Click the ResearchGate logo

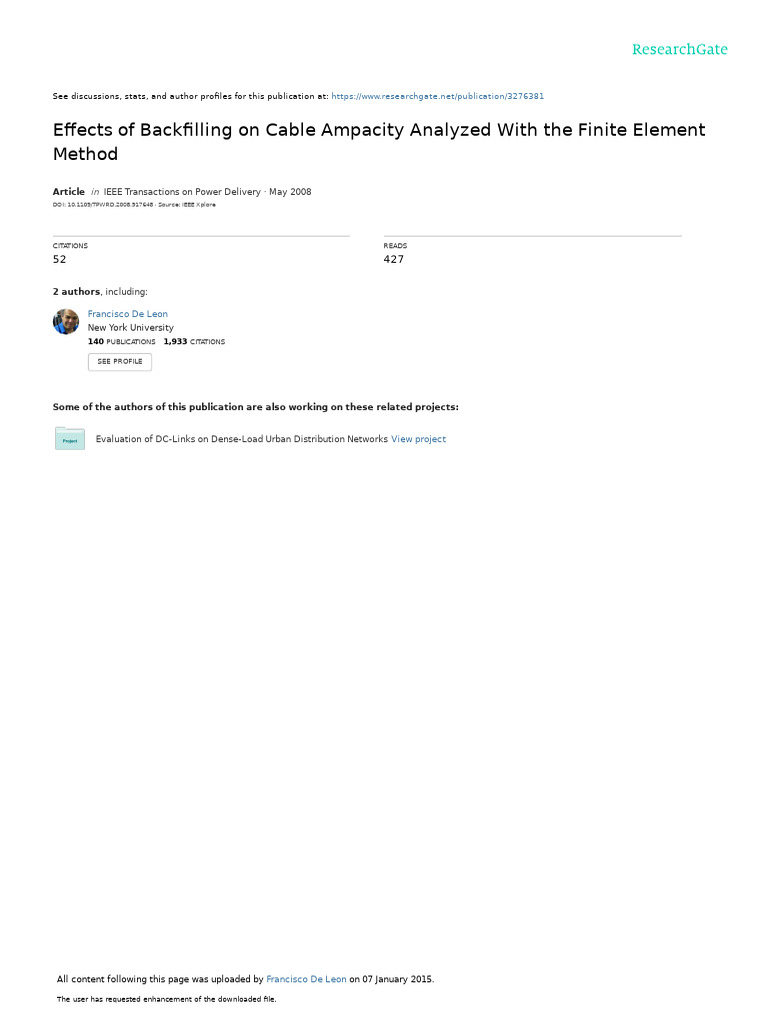[679, 50]
